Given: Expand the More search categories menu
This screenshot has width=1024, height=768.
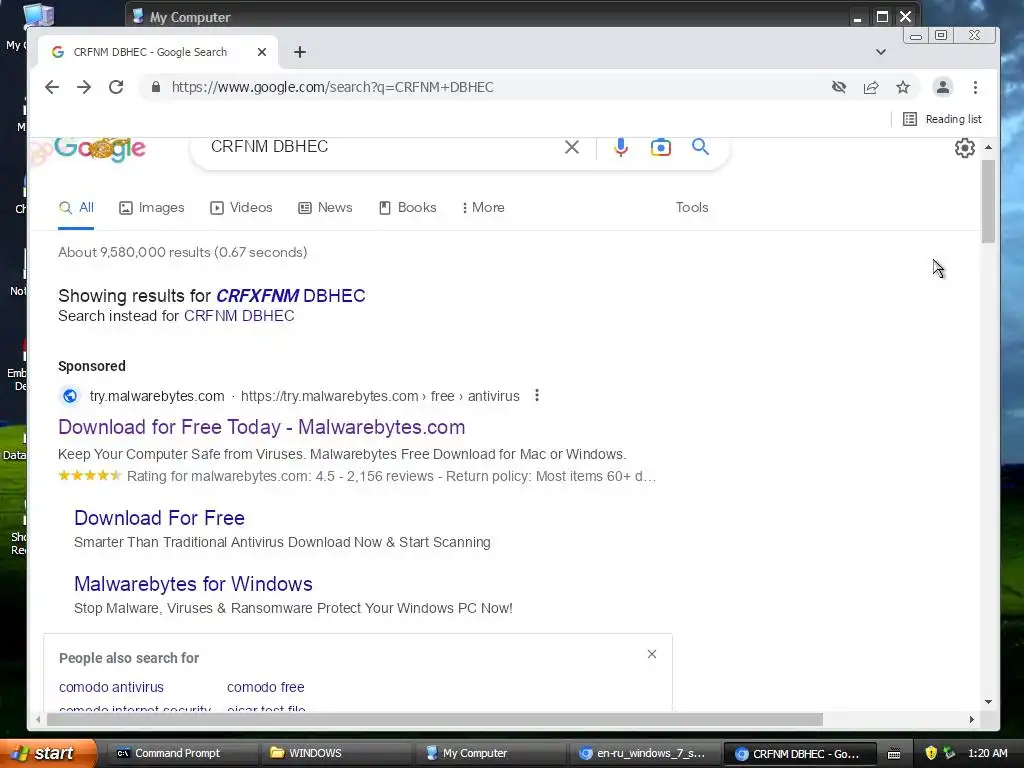Looking at the screenshot, I should [483, 208].
